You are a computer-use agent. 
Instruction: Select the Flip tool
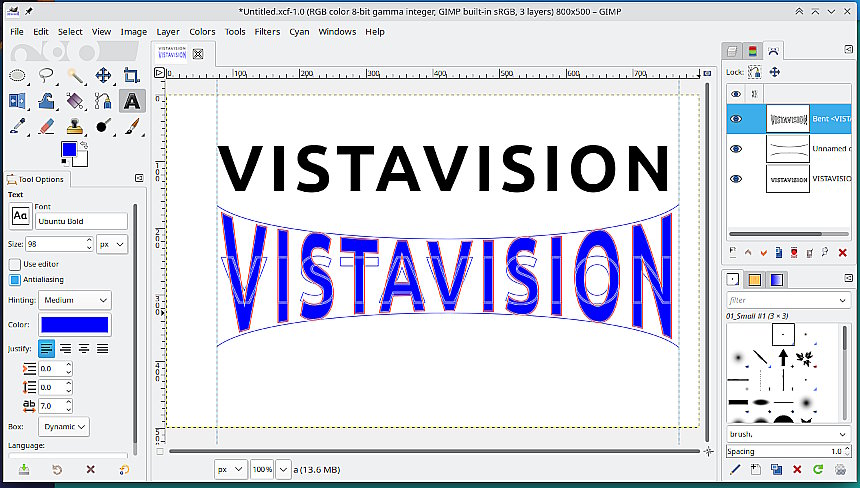[x=18, y=101]
